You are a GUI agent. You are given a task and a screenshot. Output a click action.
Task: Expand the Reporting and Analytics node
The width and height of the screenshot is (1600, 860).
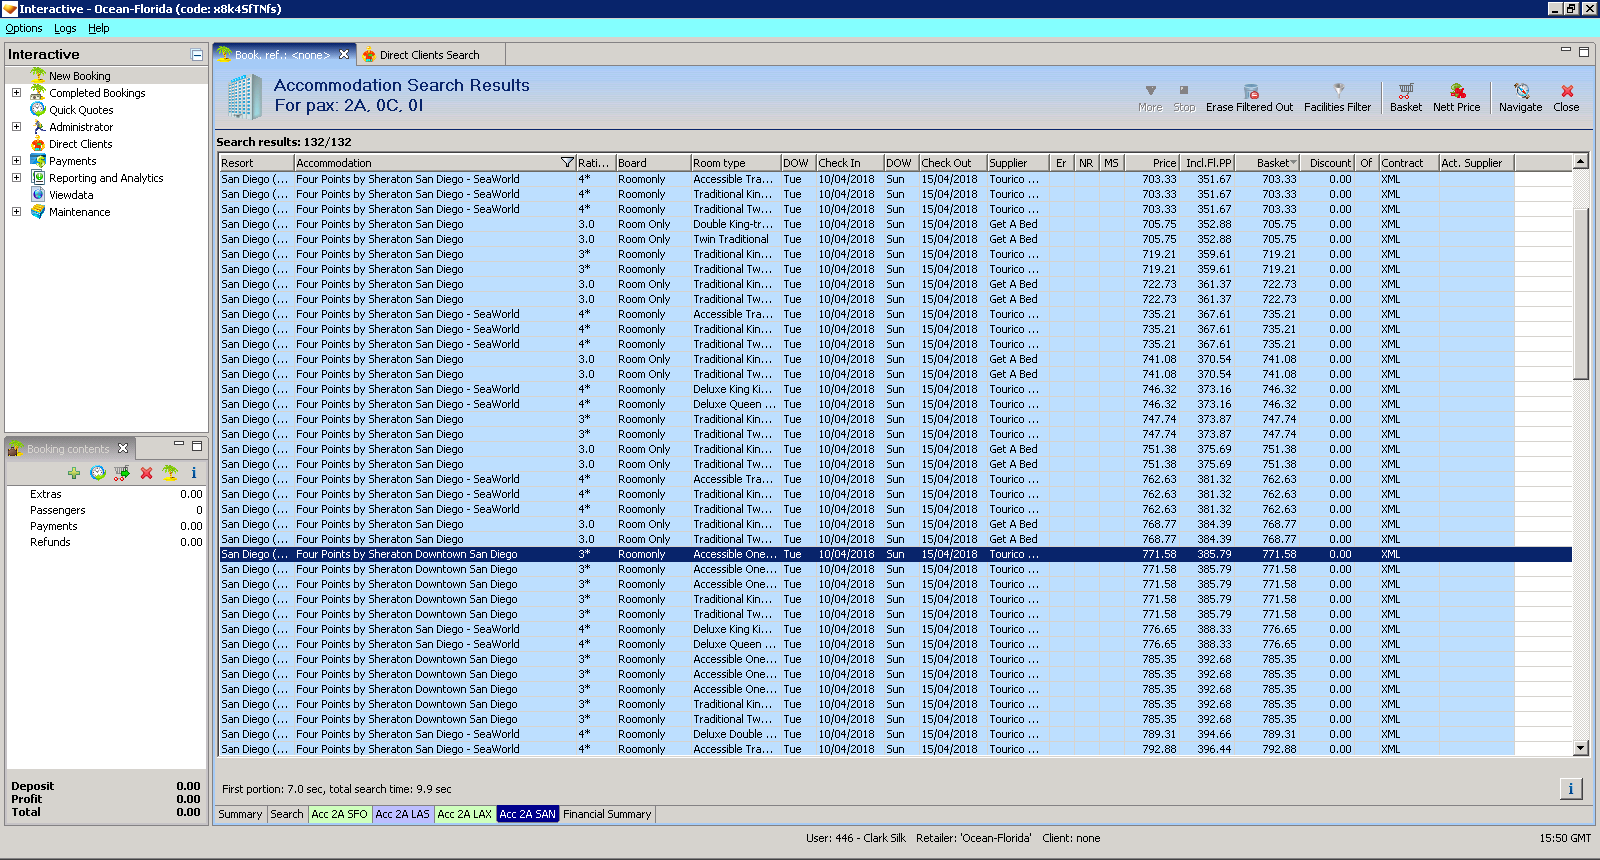point(16,178)
